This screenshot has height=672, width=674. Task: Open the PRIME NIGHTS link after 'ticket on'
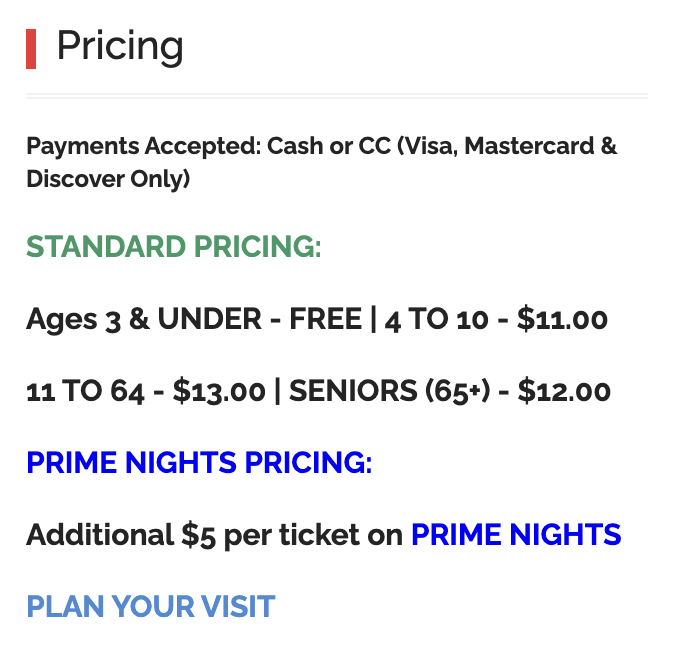click(x=516, y=534)
